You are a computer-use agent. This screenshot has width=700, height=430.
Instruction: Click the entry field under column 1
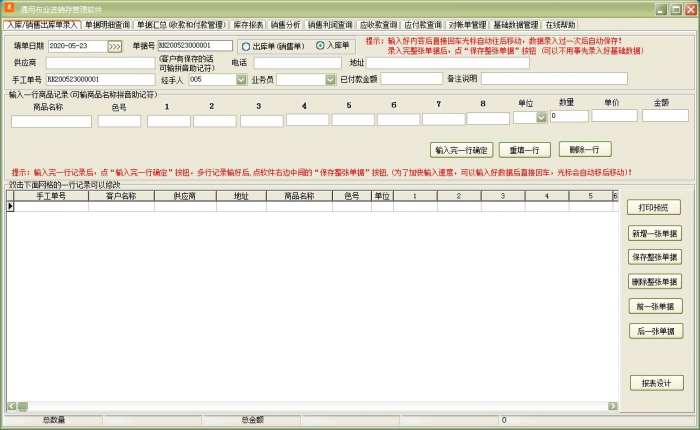pyautogui.click(x=169, y=121)
